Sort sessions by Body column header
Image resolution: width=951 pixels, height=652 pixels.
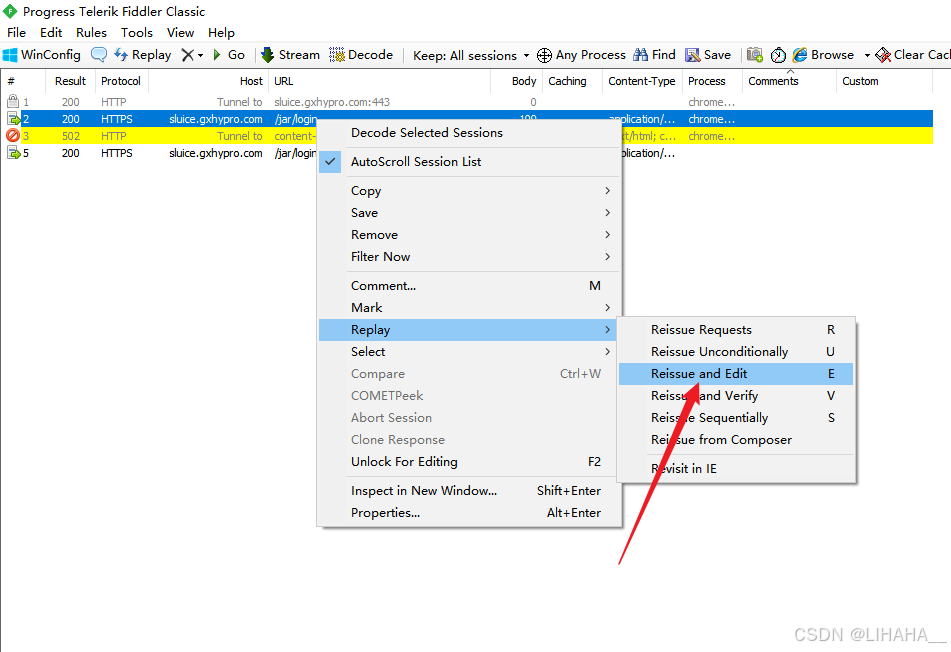(x=516, y=81)
